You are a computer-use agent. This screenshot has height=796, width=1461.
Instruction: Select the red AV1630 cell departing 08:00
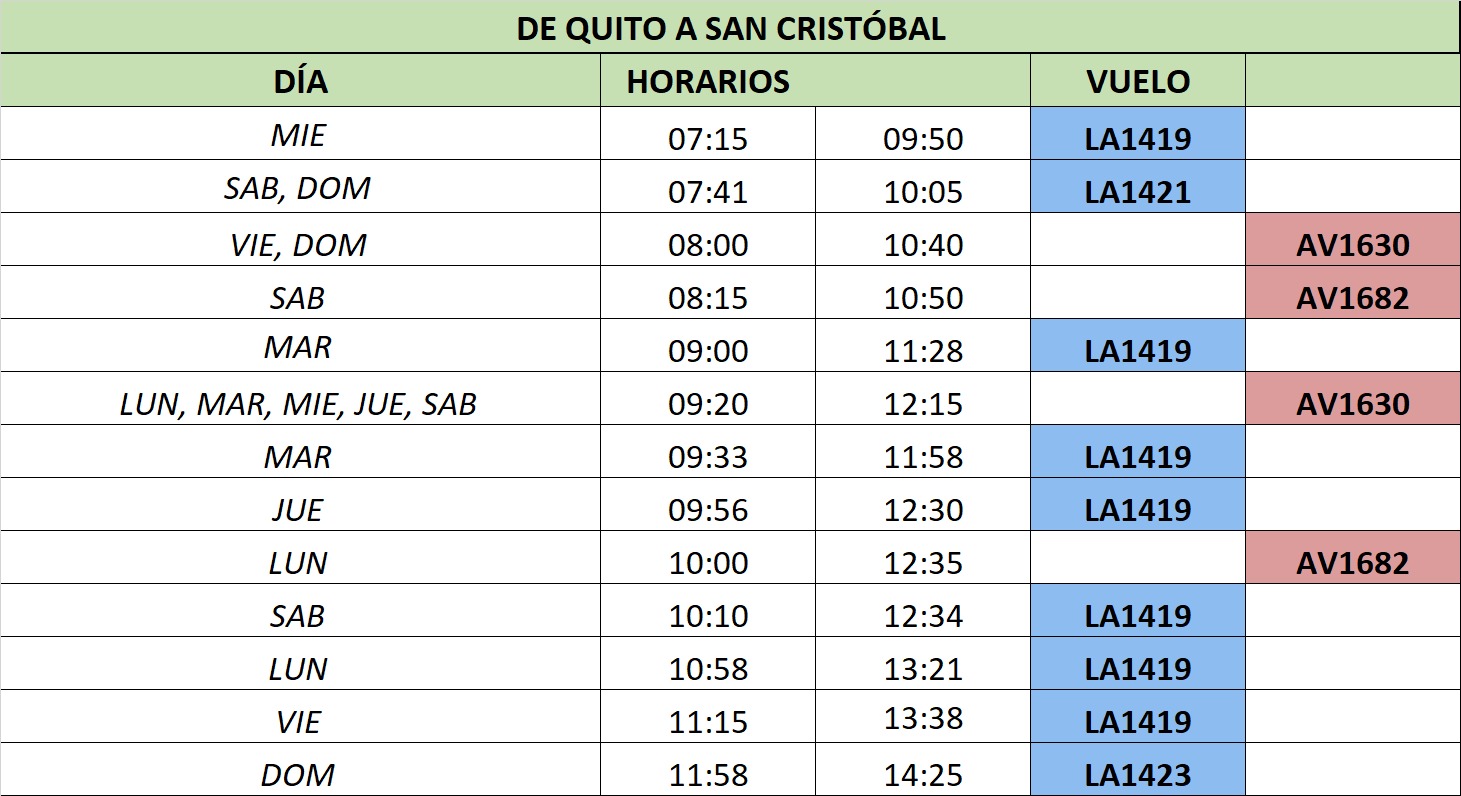[x=1352, y=244]
